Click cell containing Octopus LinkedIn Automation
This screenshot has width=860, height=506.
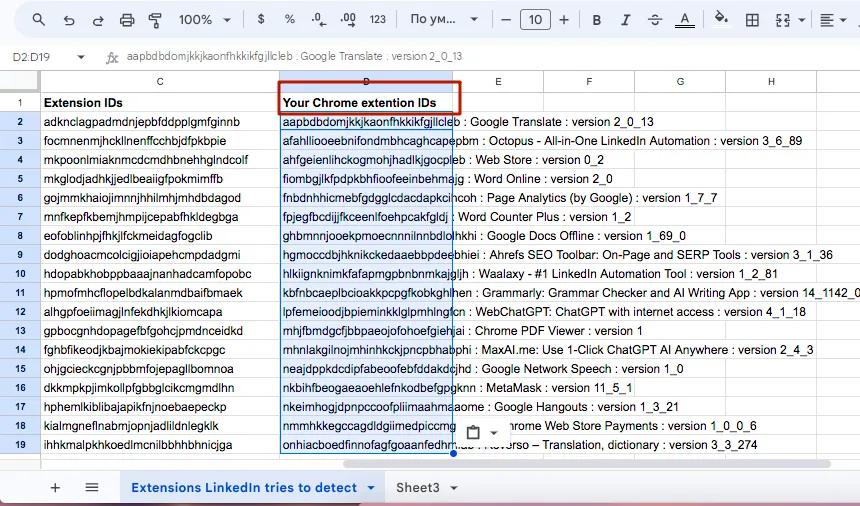(366, 141)
